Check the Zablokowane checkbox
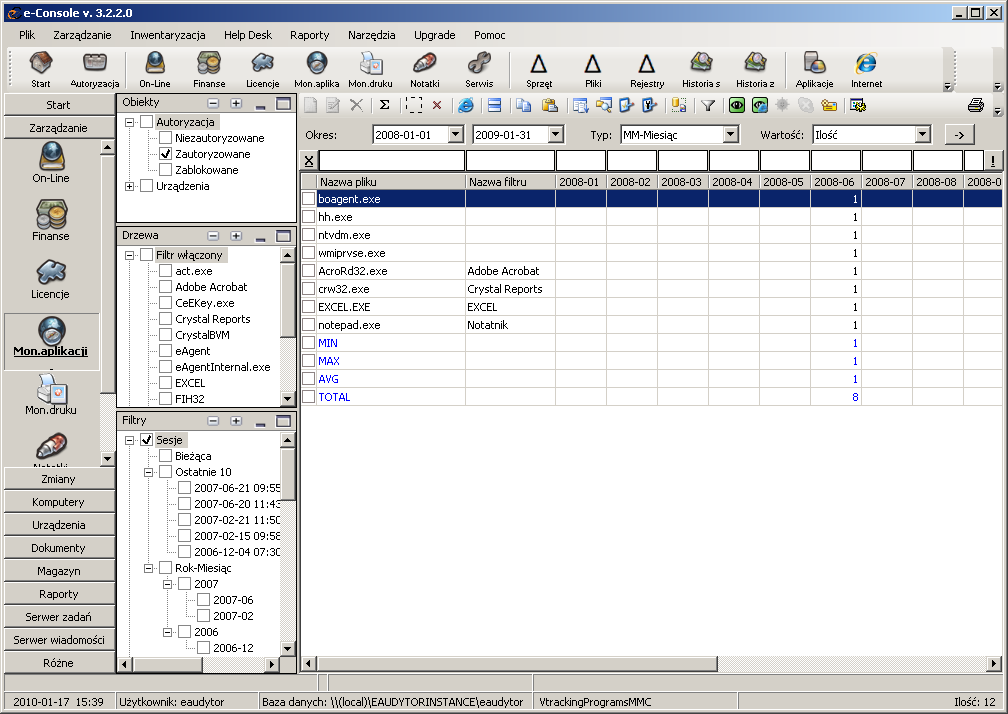This screenshot has height=714, width=1008. click(x=166, y=170)
